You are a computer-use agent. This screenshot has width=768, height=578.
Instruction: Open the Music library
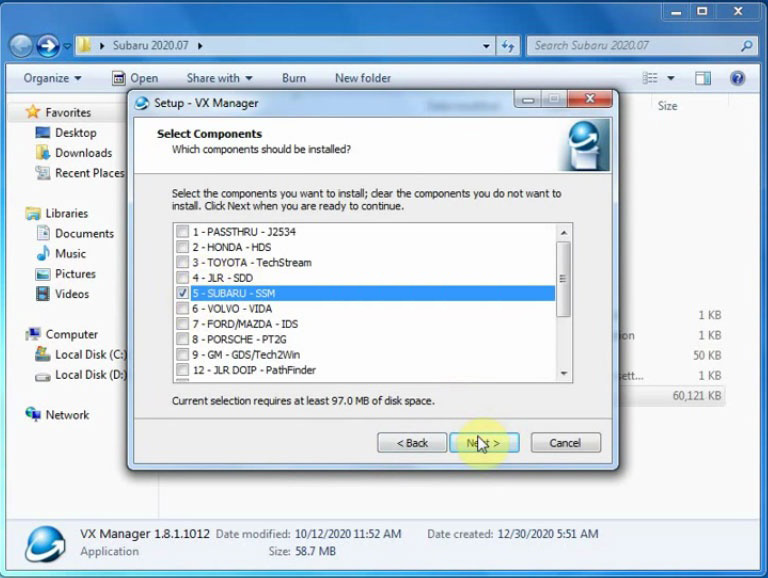click(x=71, y=254)
